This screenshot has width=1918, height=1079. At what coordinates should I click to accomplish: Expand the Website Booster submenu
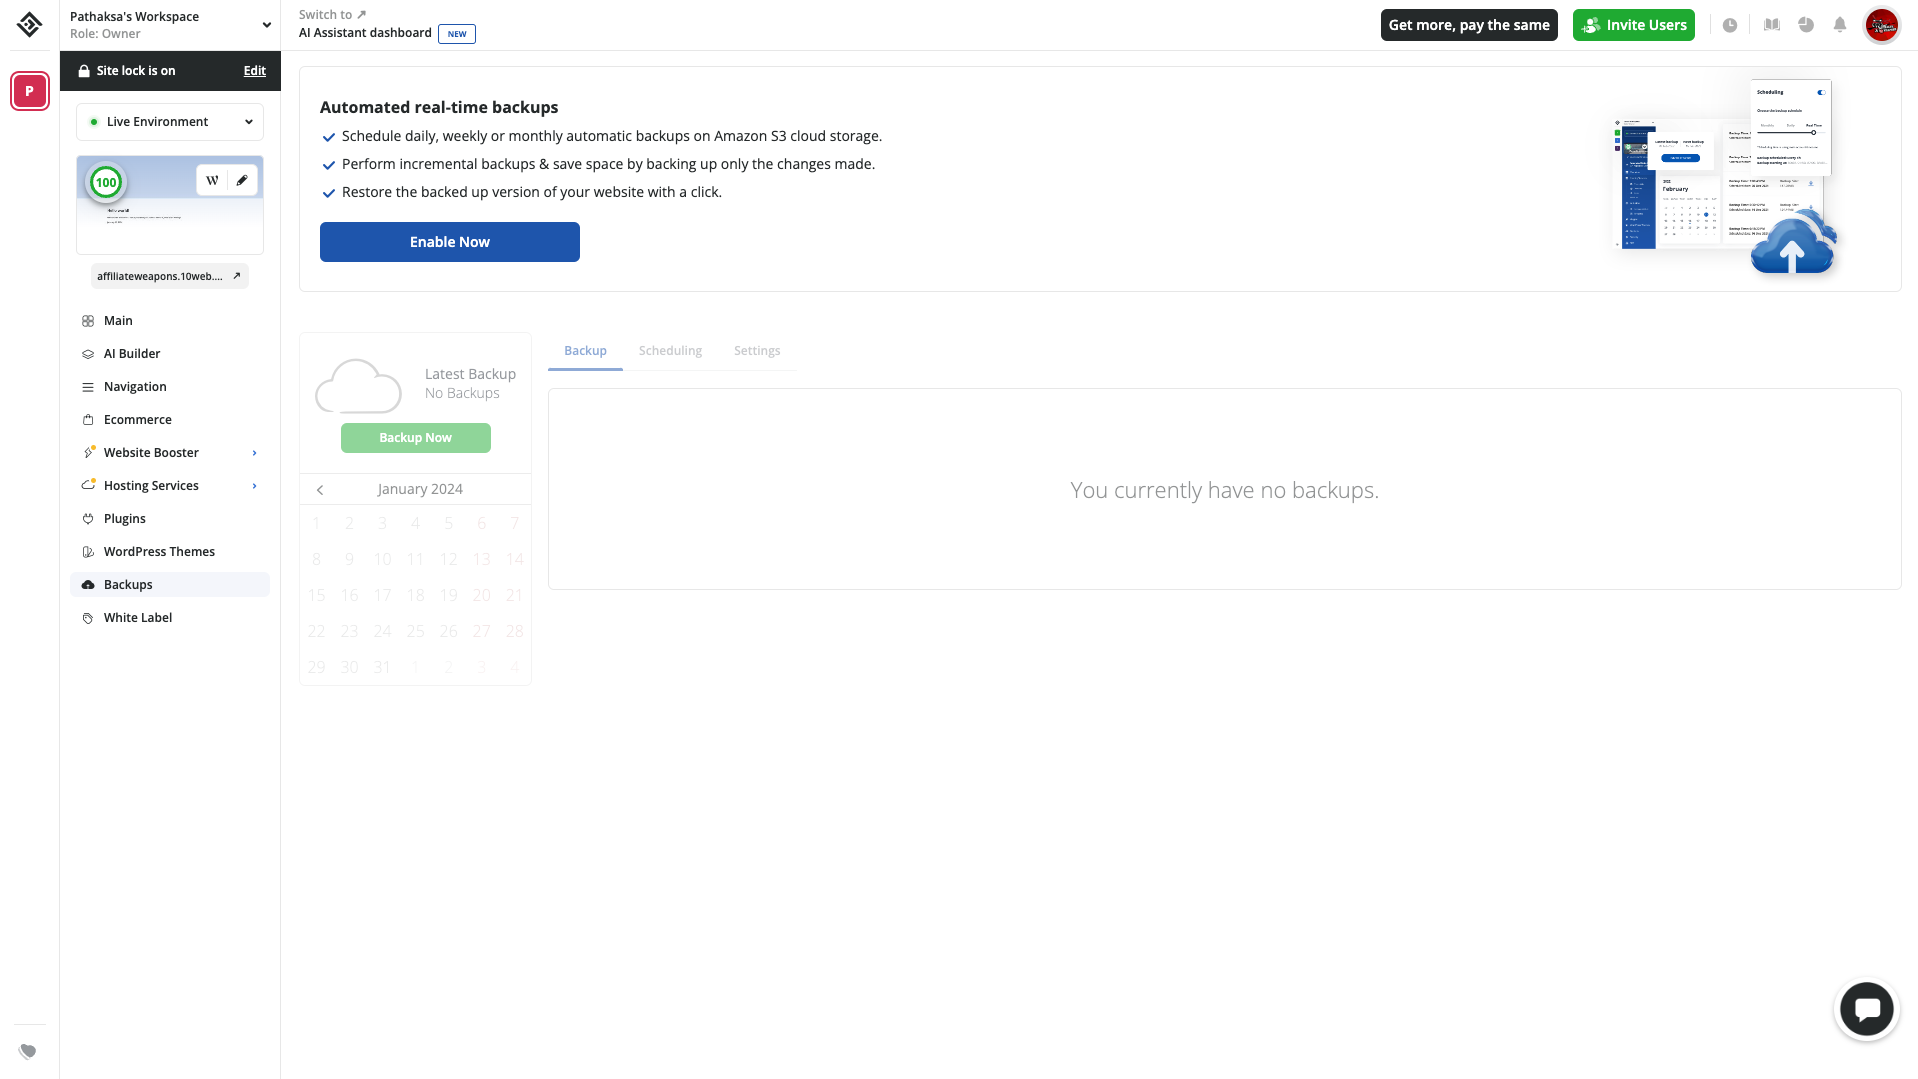(x=254, y=453)
